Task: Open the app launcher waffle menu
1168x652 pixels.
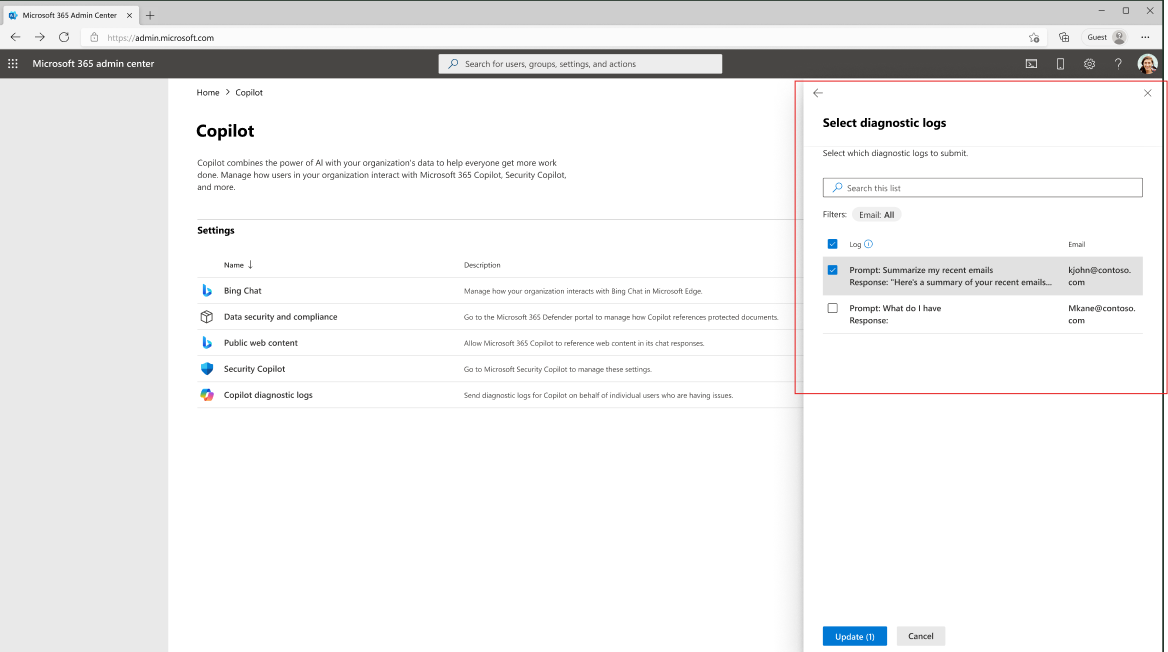Action: 13,64
